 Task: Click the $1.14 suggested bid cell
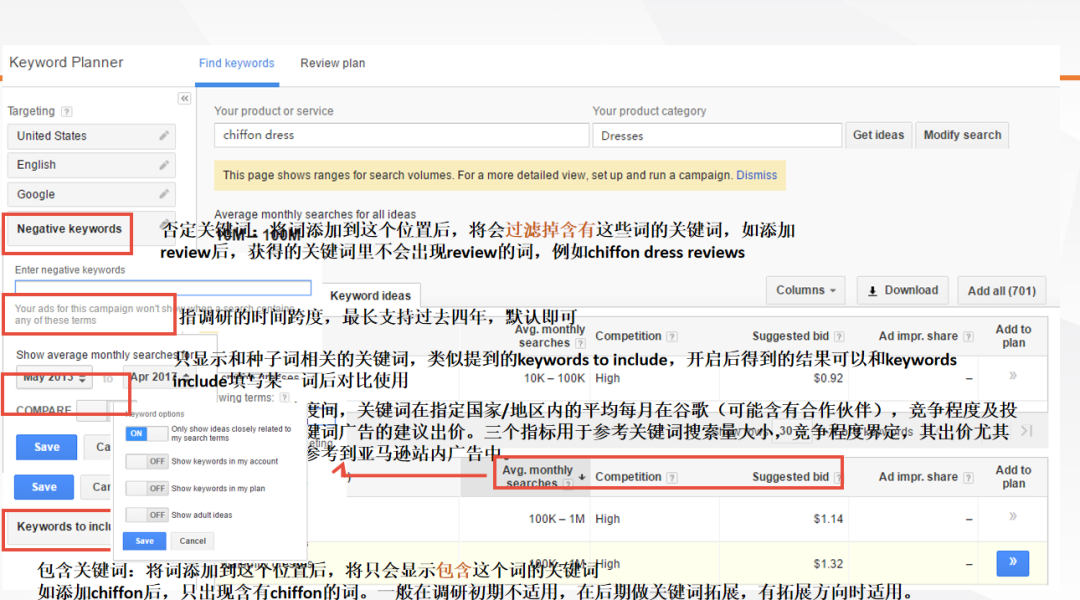pyautogui.click(x=828, y=519)
